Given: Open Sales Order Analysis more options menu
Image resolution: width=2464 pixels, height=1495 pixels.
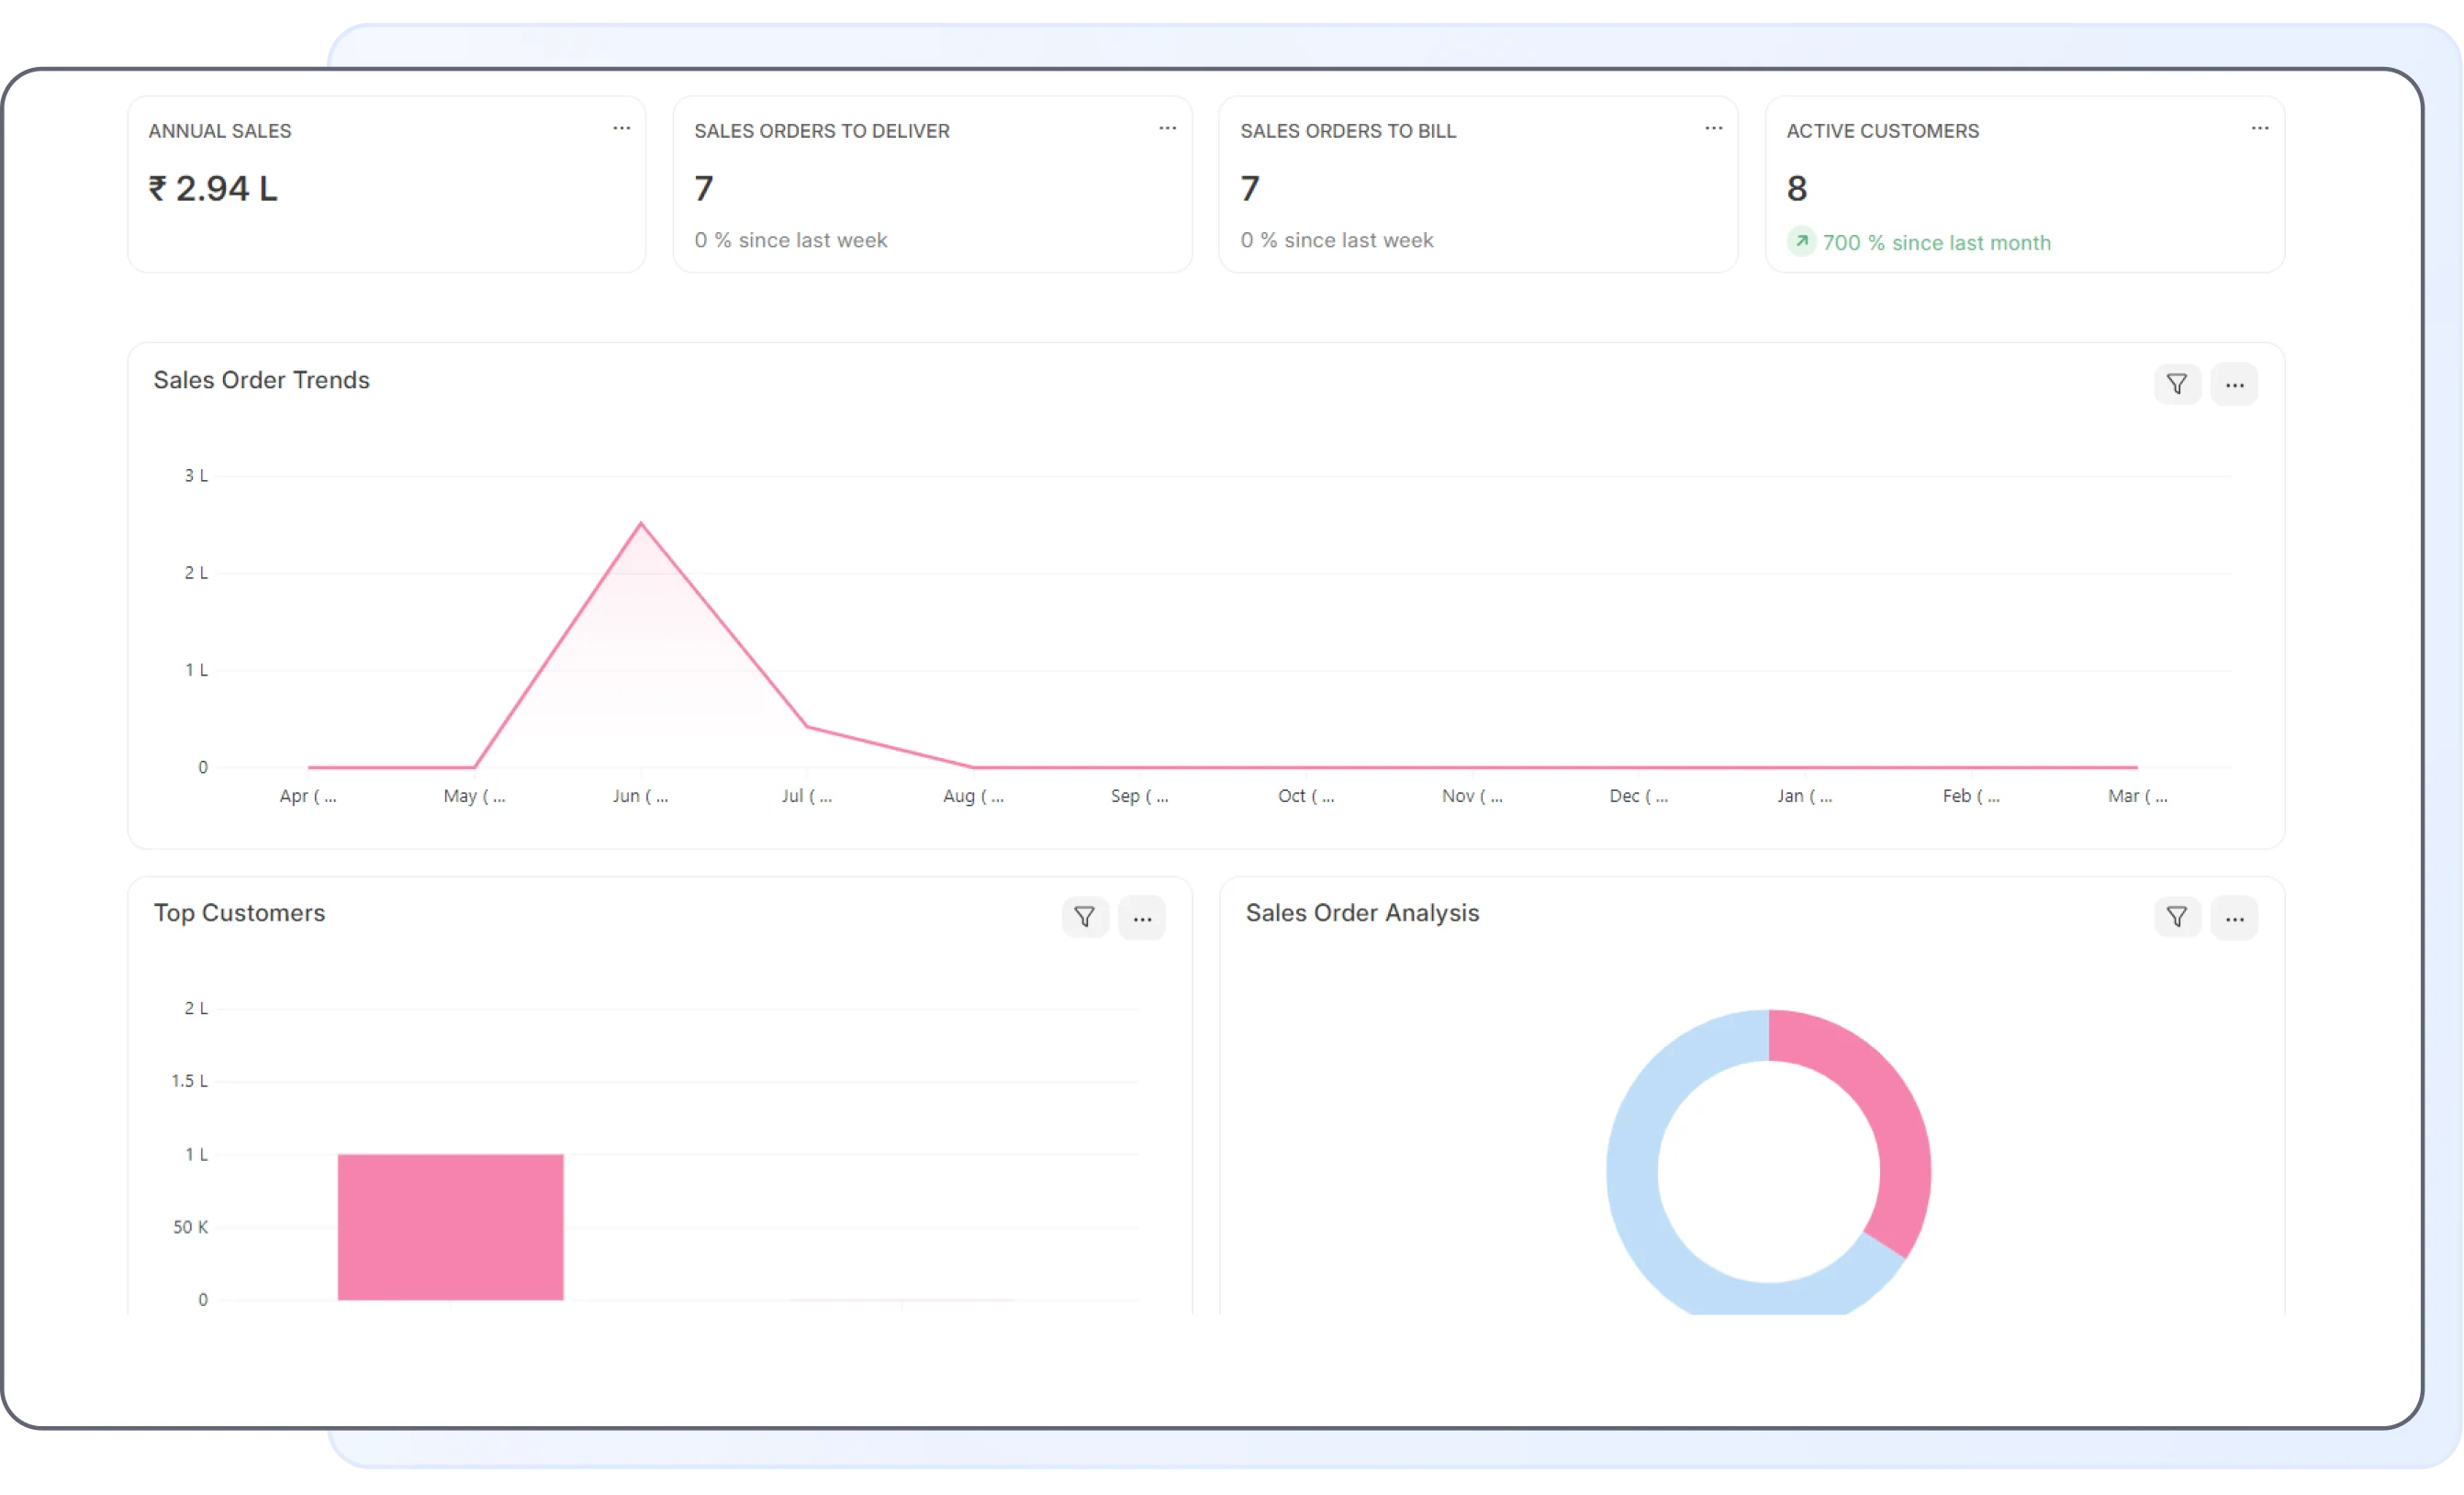Looking at the screenshot, I should coord(2234,918).
